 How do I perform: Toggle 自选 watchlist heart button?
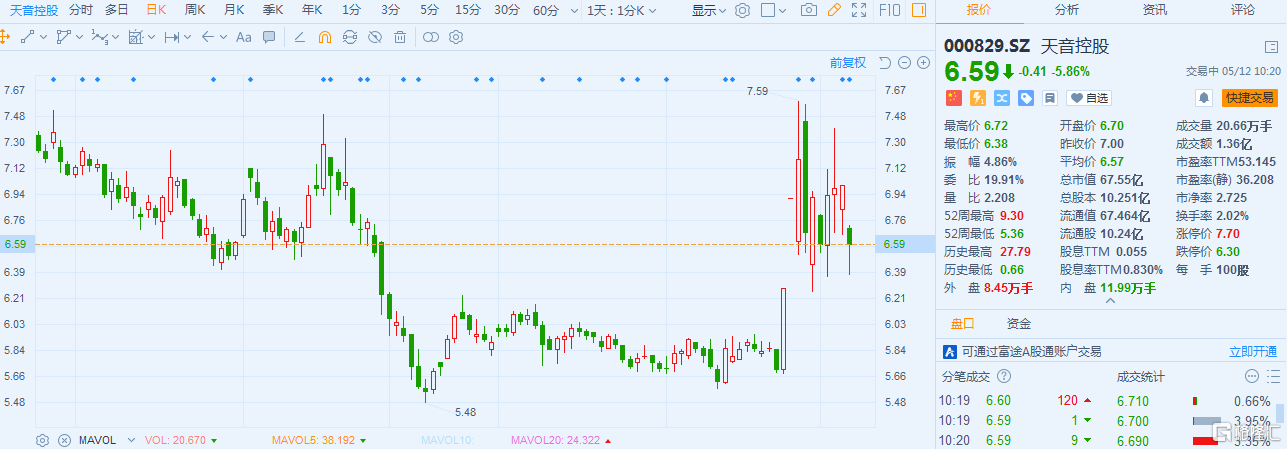pos(1089,98)
